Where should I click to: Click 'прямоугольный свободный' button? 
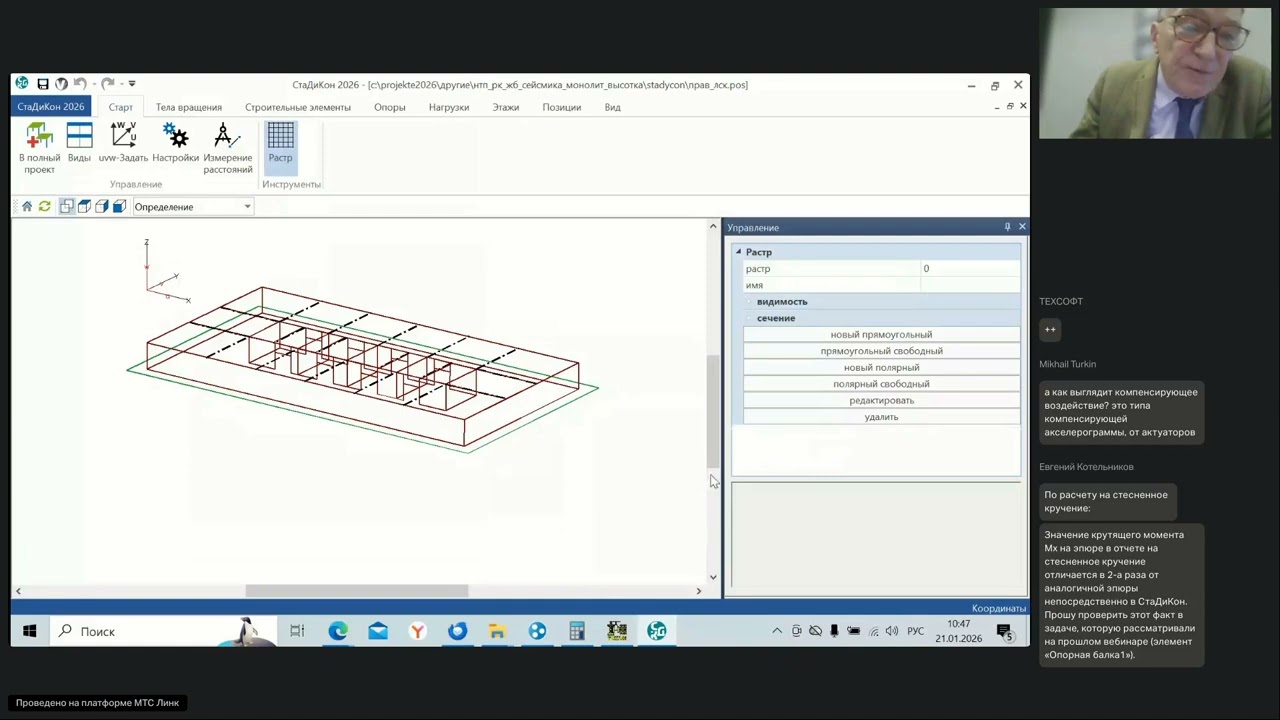click(881, 351)
